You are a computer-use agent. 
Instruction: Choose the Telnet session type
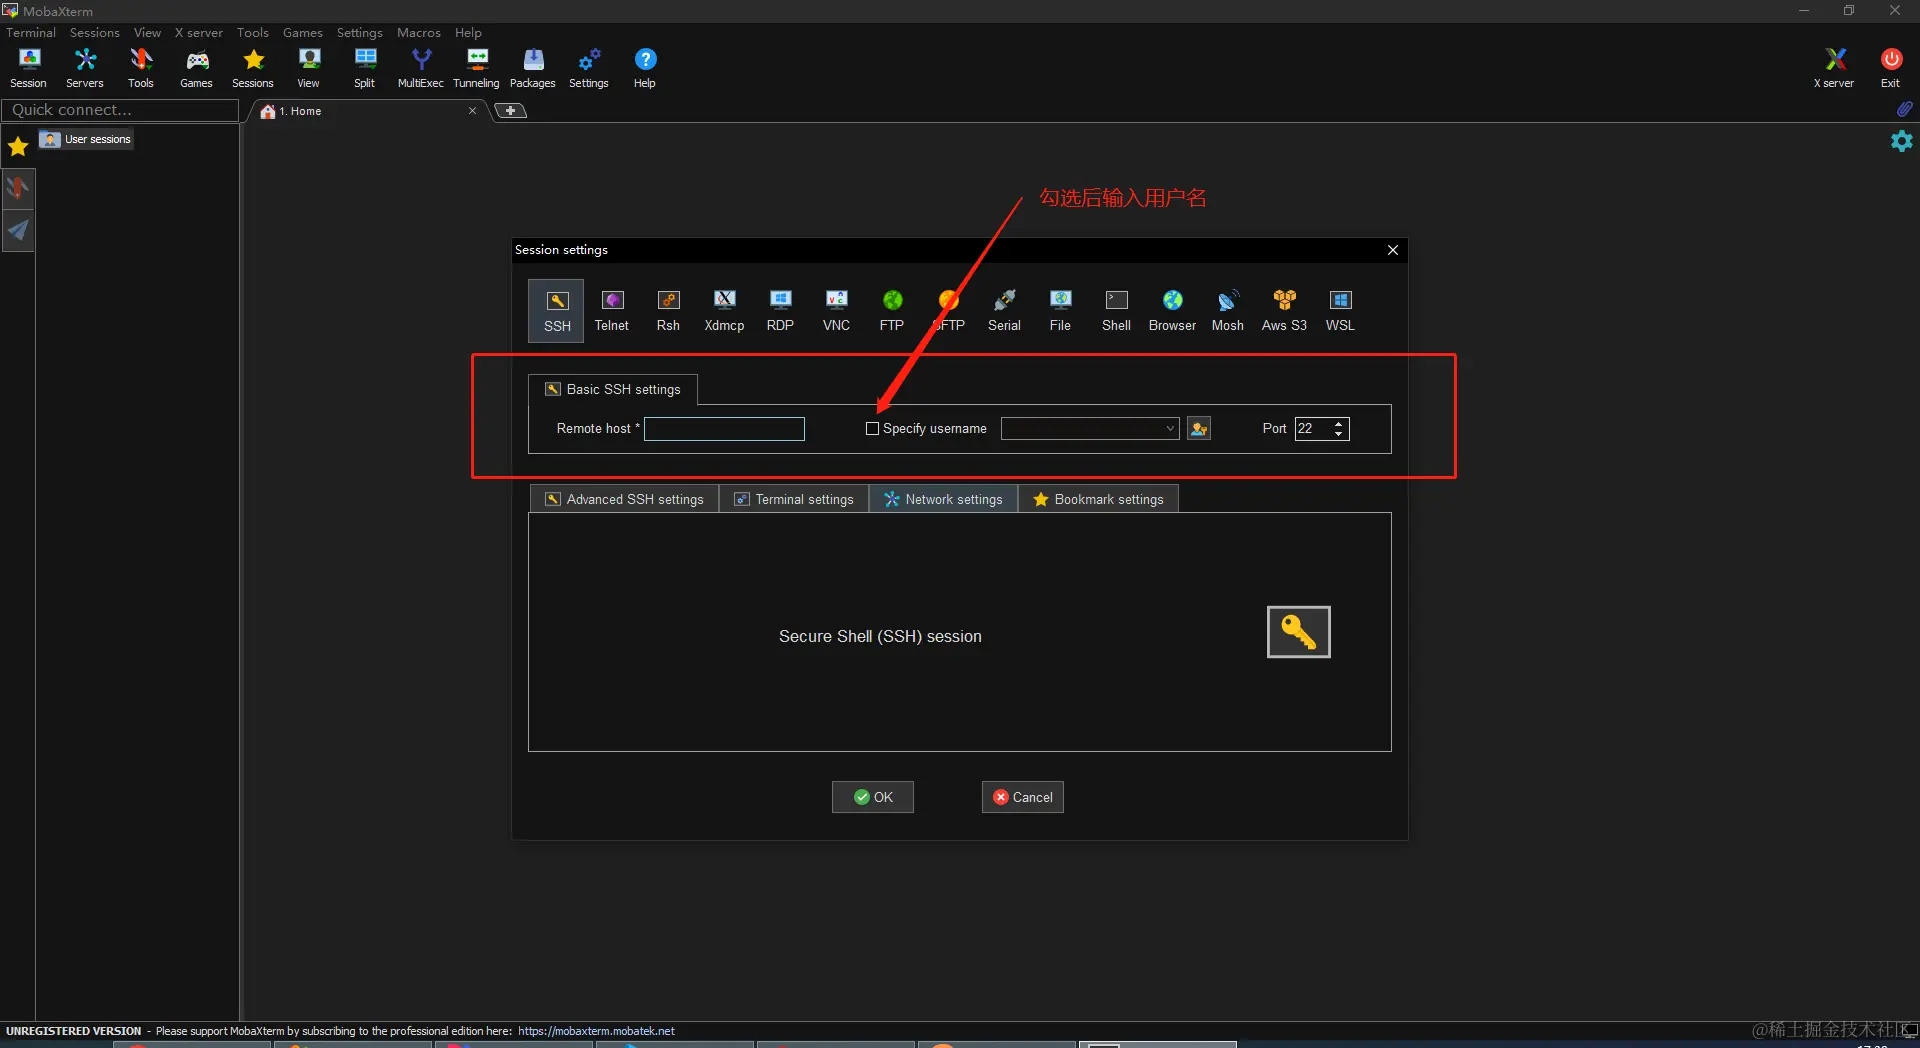pos(612,311)
